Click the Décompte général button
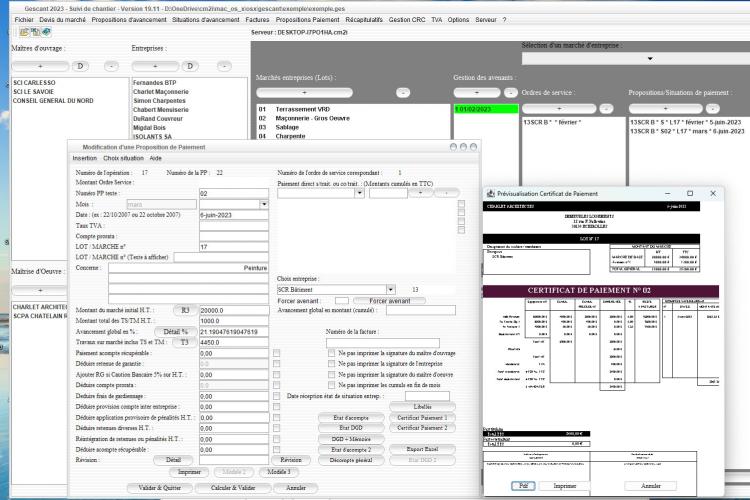Screen dimensions: 750x500 coord(351,460)
